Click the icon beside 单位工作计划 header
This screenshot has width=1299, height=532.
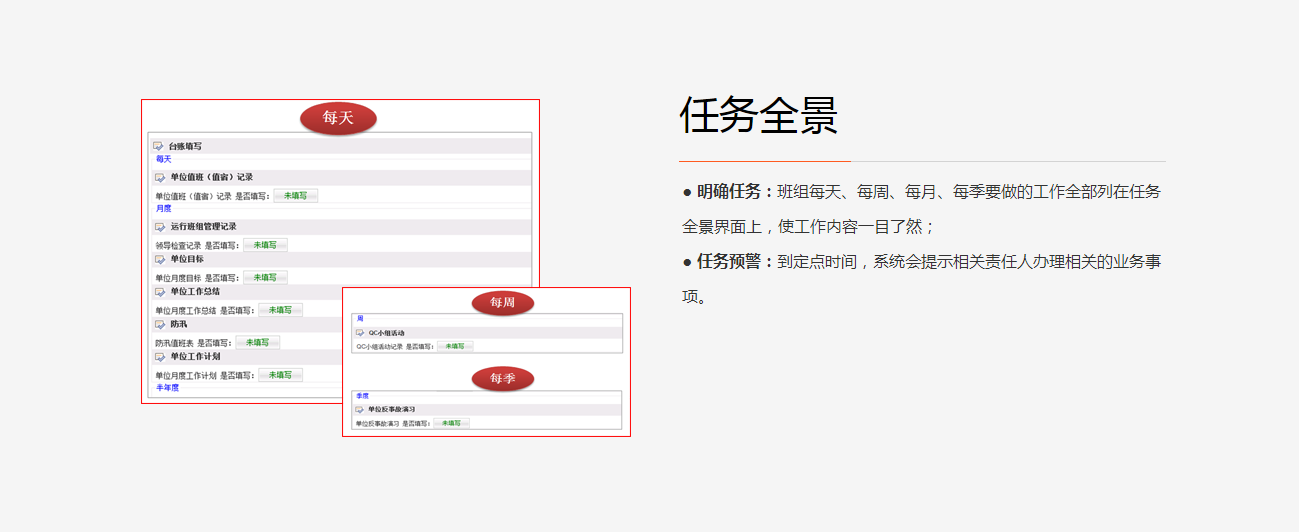[x=160, y=357]
